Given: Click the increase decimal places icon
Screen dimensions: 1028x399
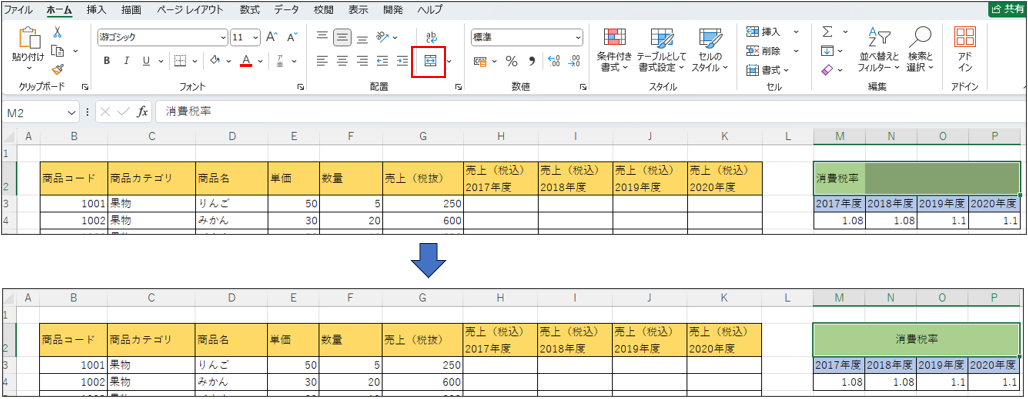Looking at the screenshot, I should click(554, 62).
